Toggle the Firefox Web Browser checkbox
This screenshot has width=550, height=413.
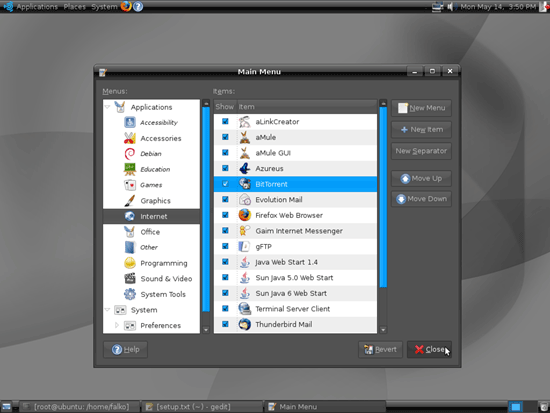tap(225, 215)
